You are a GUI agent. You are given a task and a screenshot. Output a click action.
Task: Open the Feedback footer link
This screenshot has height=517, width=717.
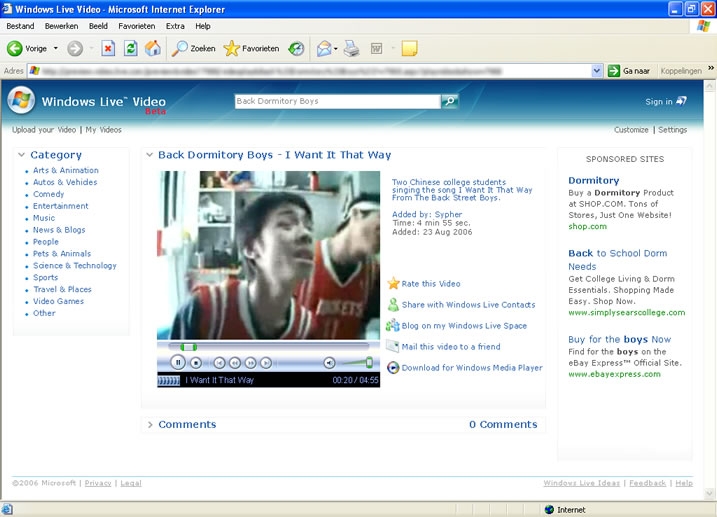pos(647,483)
